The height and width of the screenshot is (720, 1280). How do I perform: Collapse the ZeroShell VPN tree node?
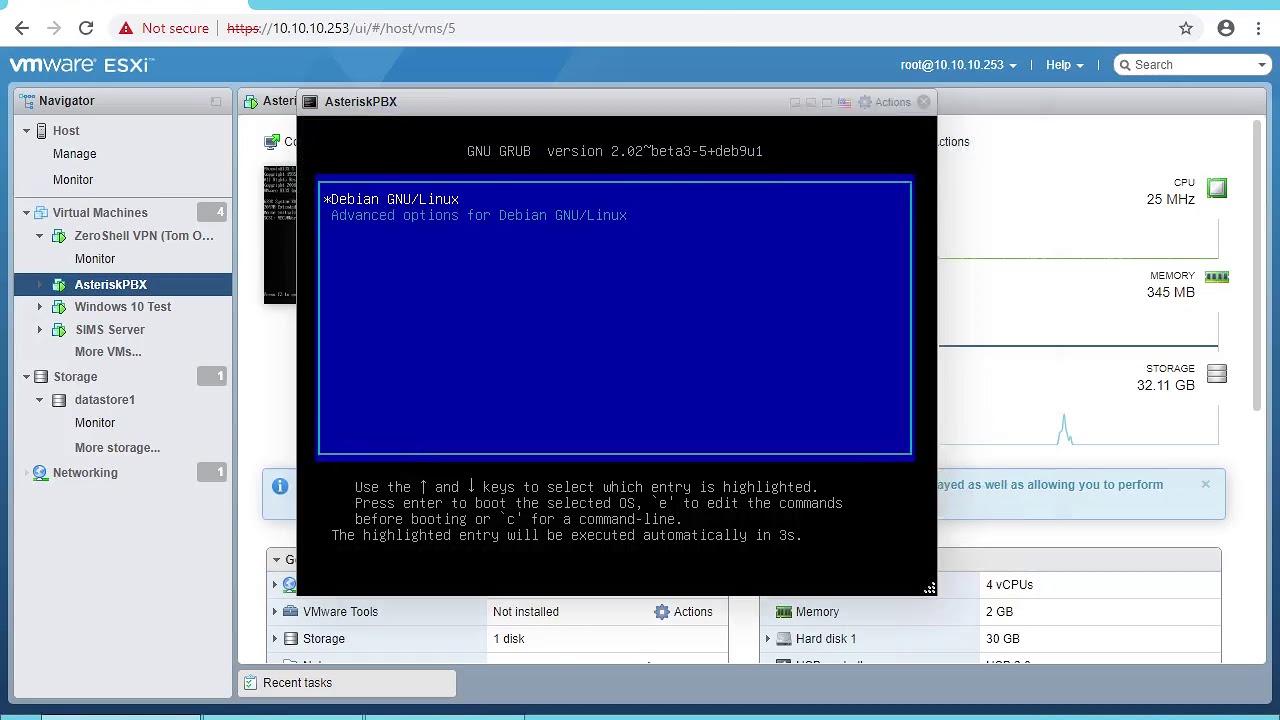(x=40, y=236)
